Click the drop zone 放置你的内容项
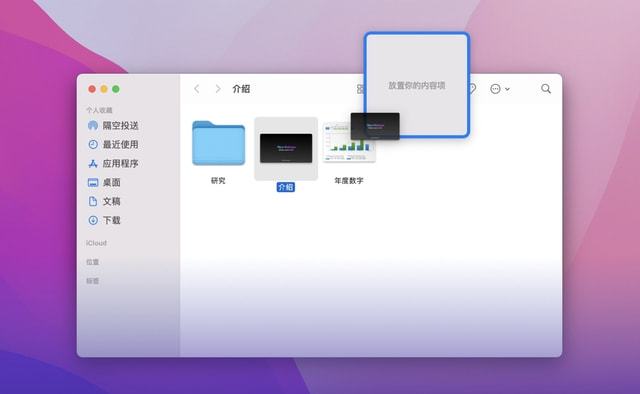Screen dimensions: 640x394 click(417, 85)
